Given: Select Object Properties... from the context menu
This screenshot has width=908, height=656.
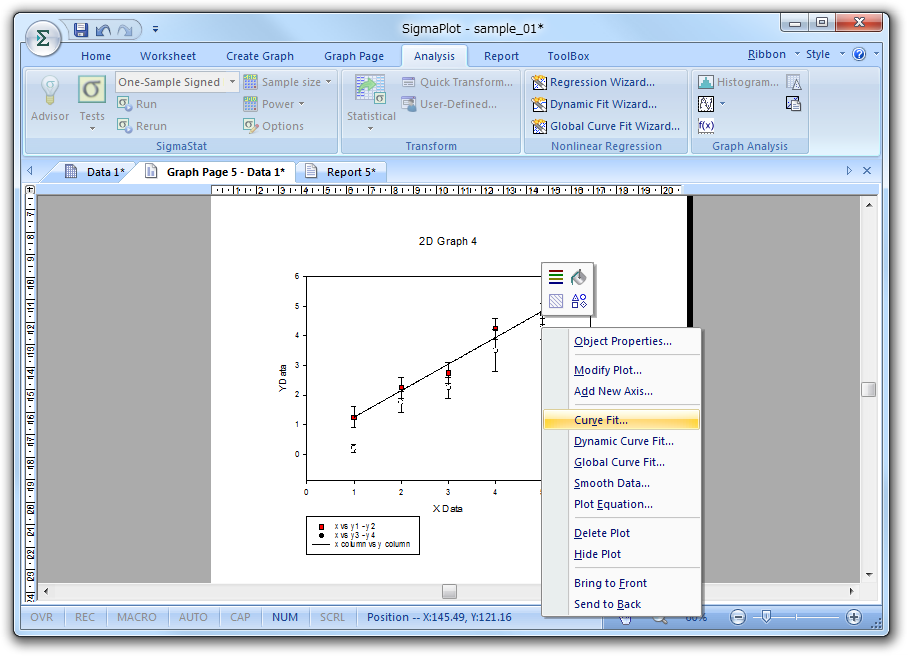Looking at the screenshot, I should pyautogui.click(x=621, y=341).
